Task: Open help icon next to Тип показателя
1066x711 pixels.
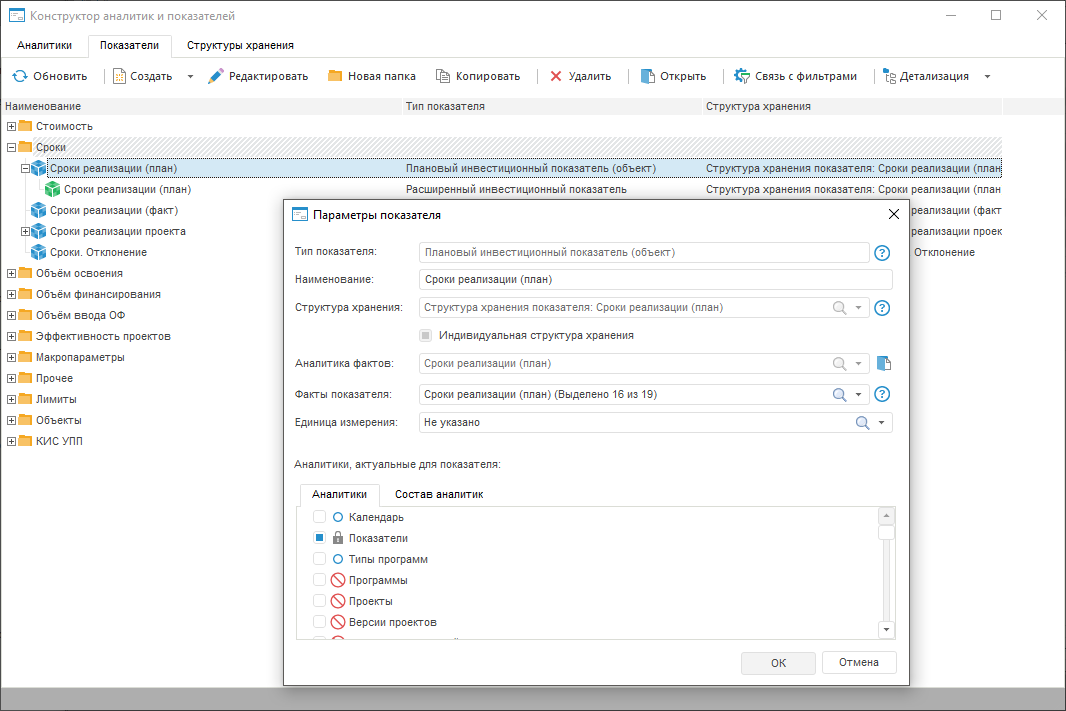Action: [x=882, y=253]
